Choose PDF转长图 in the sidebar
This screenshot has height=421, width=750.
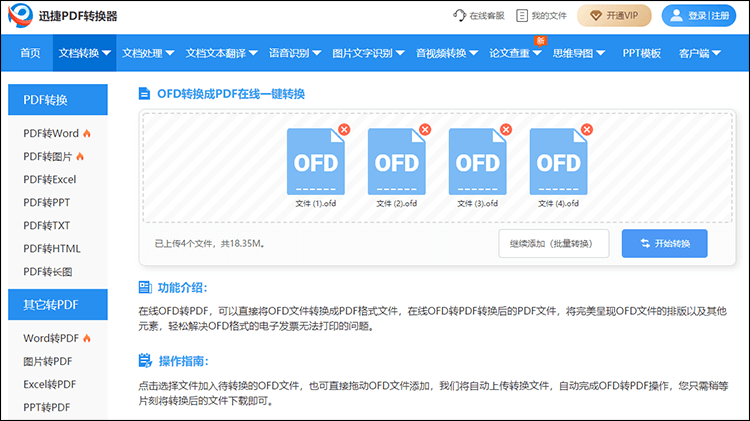tap(47, 272)
